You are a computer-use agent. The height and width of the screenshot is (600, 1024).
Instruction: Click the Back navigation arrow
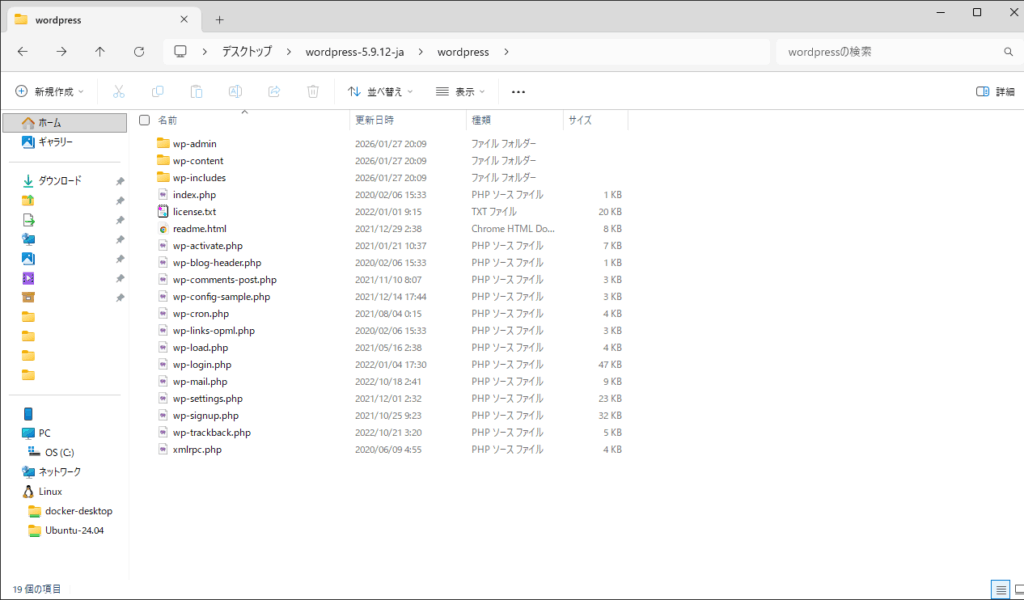coord(22,52)
